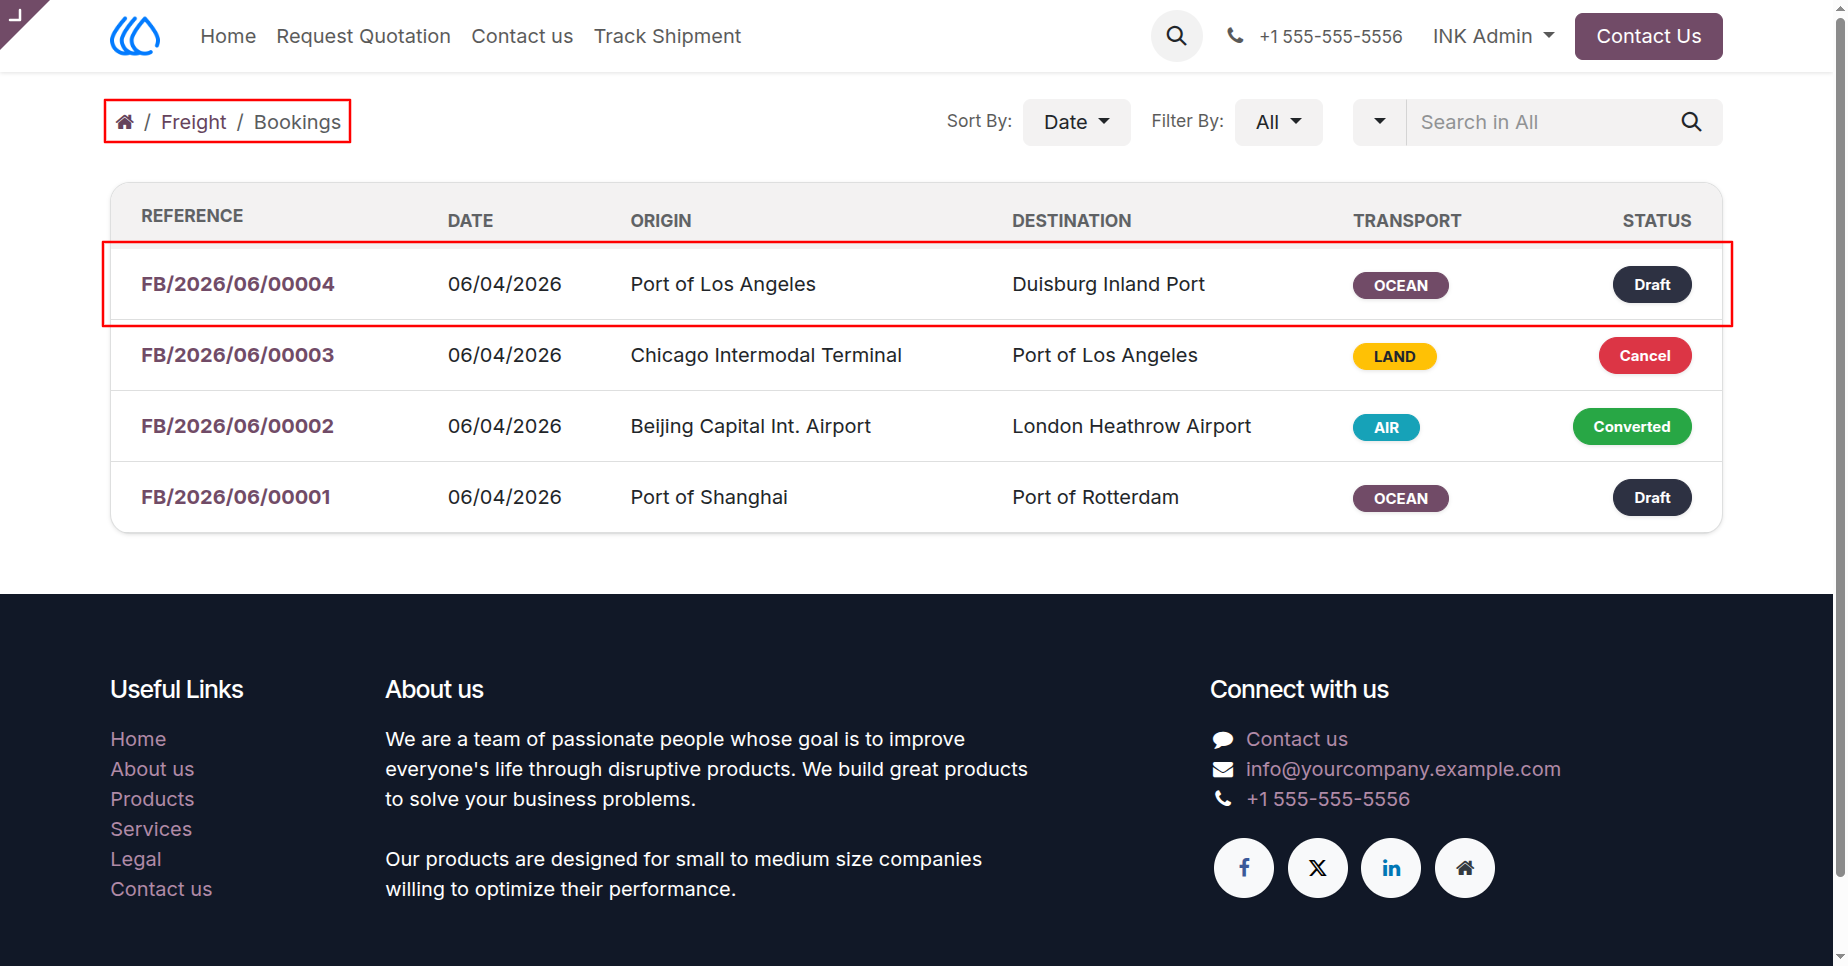Click the company logo in the header
This screenshot has width=1848, height=966.
pyautogui.click(x=135, y=36)
